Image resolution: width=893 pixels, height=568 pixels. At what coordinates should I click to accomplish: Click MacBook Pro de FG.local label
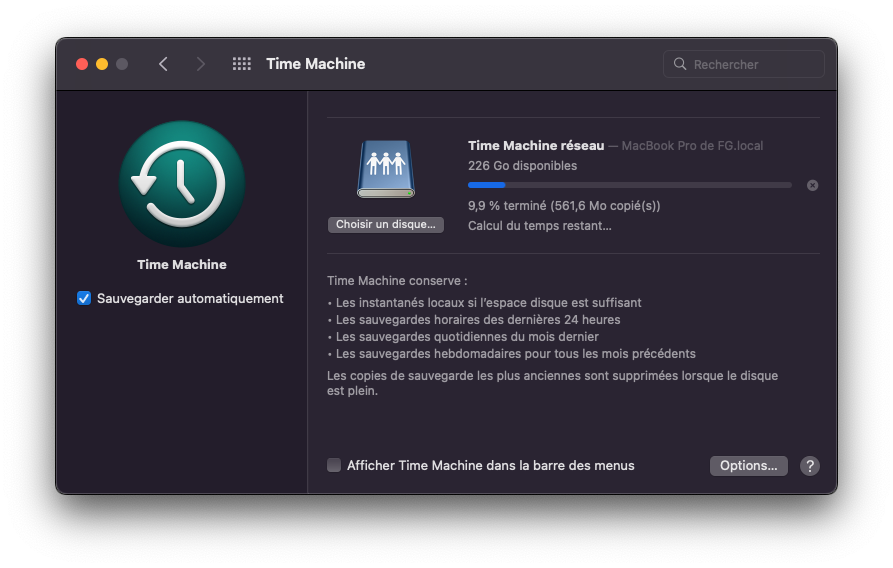[x=692, y=146]
